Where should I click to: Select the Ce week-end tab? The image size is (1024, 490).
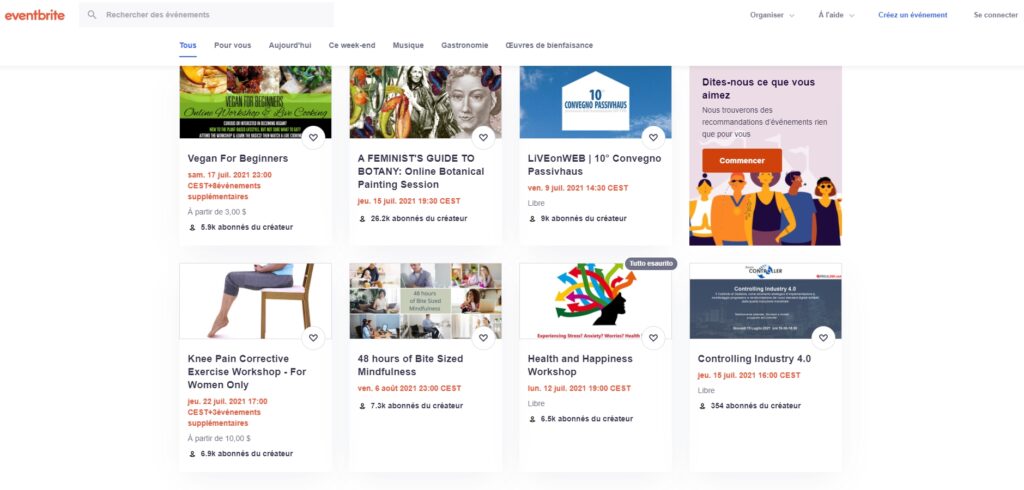click(352, 45)
